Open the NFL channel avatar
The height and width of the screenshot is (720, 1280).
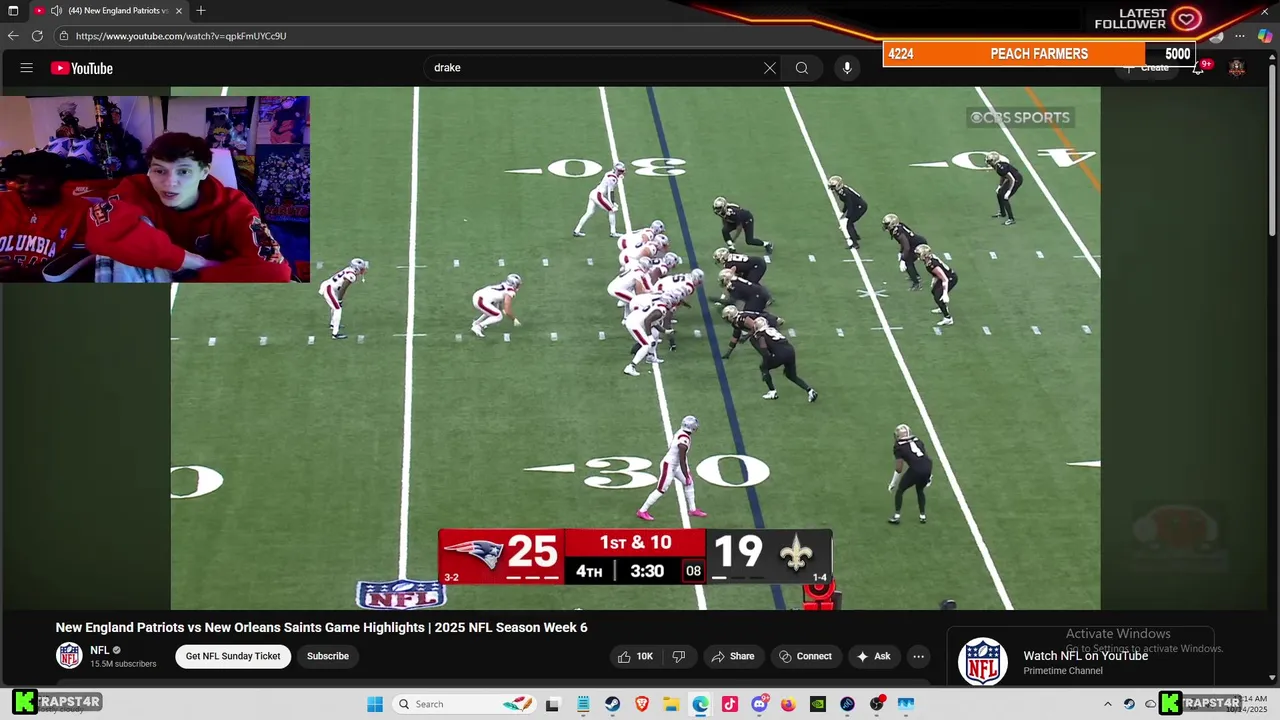coord(69,656)
